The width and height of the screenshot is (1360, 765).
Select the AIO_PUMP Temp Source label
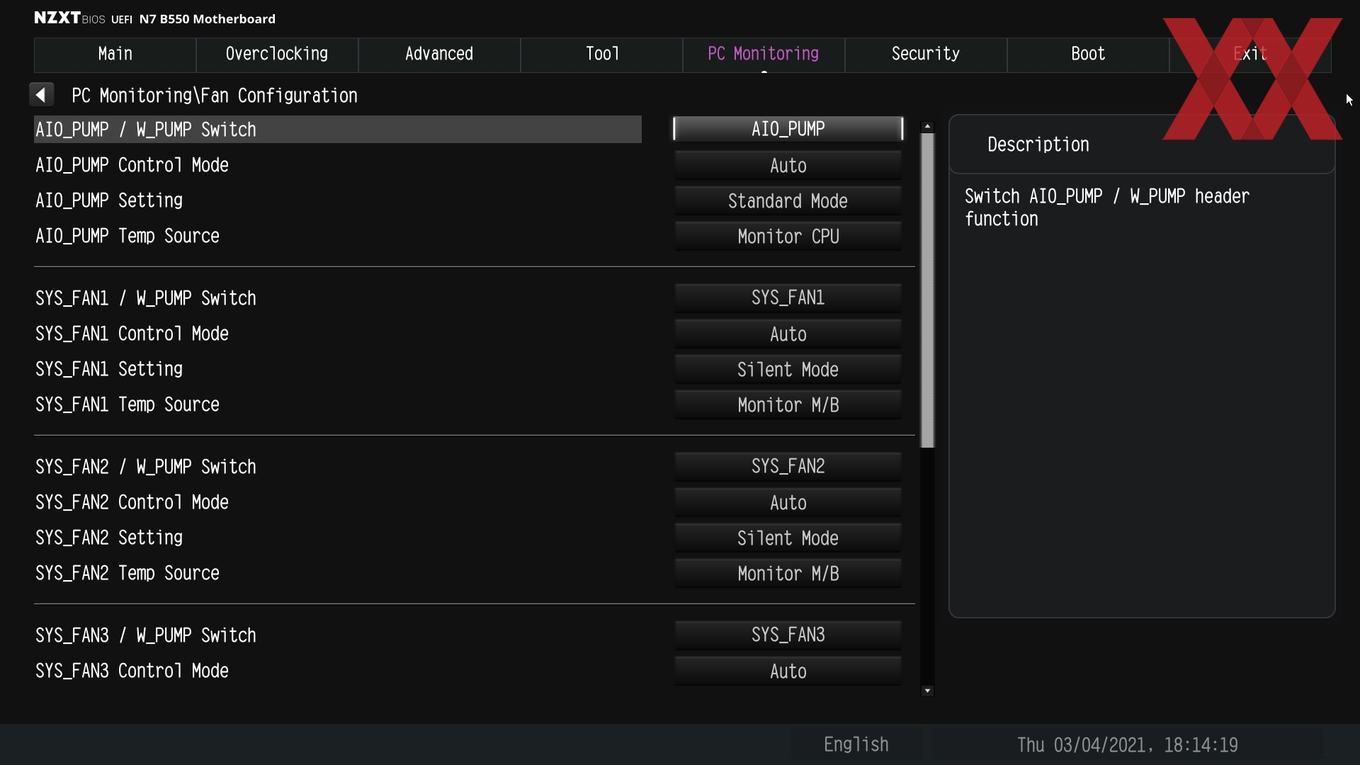pyautogui.click(x=127, y=236)
